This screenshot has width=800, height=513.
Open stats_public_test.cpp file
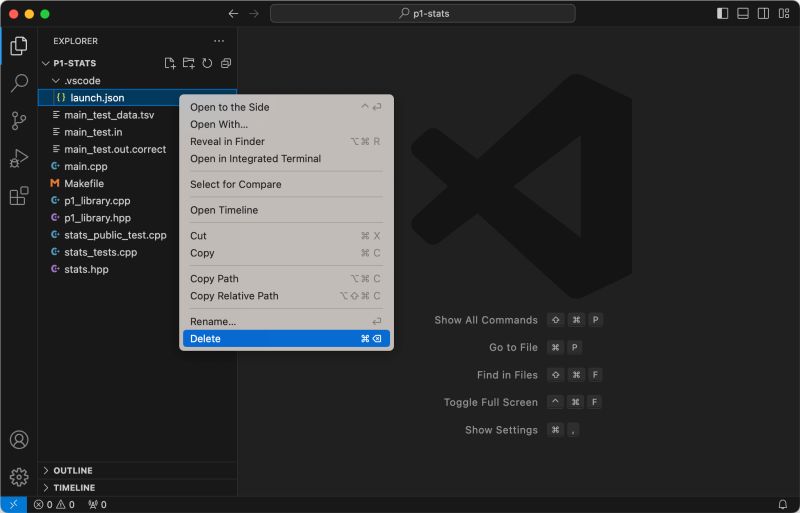pos(115,235)
